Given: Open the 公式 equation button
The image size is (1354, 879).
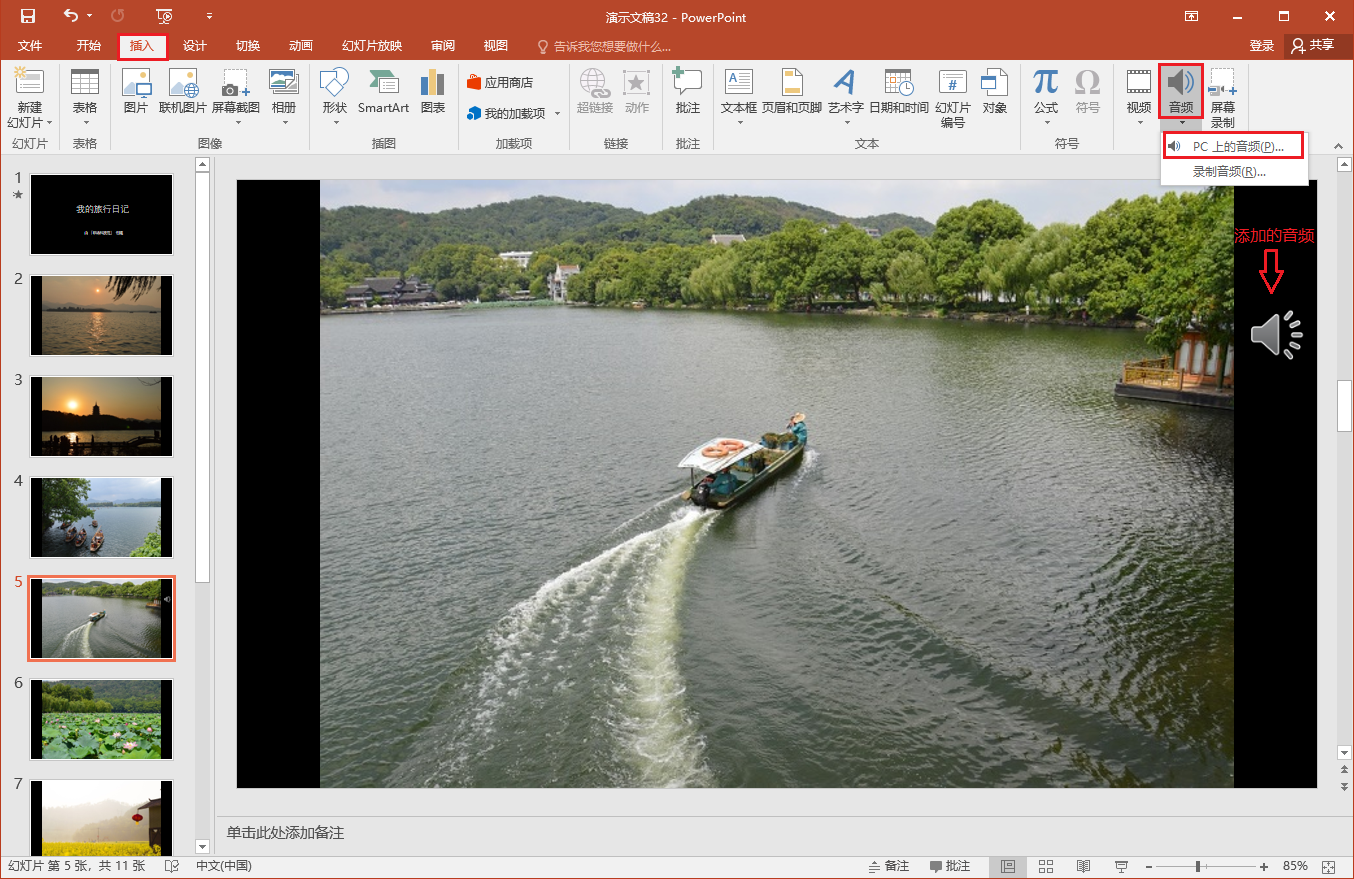Looking at the screenshot, I should click(x=1046, y=93).
